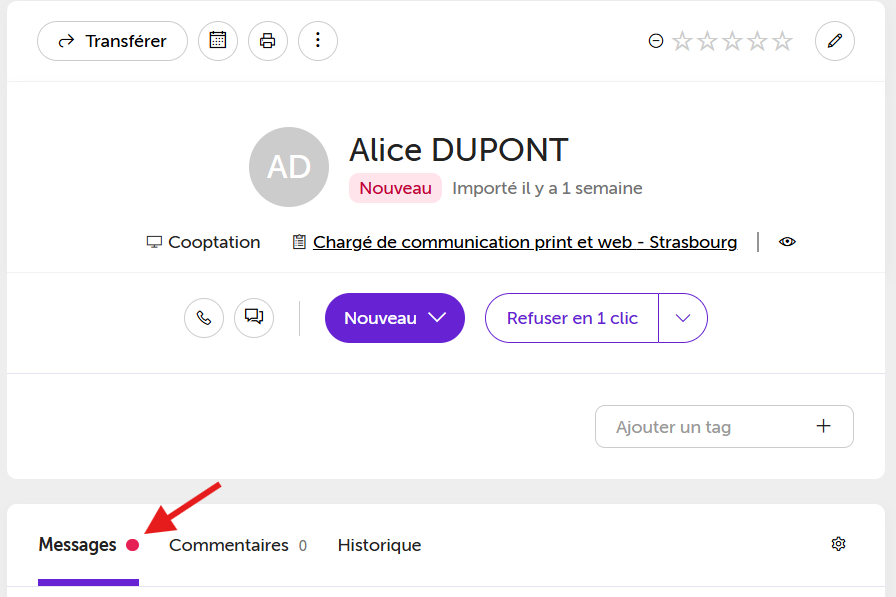Edit profile with the pencil icon
896x597 pixels.
(835, 41)
